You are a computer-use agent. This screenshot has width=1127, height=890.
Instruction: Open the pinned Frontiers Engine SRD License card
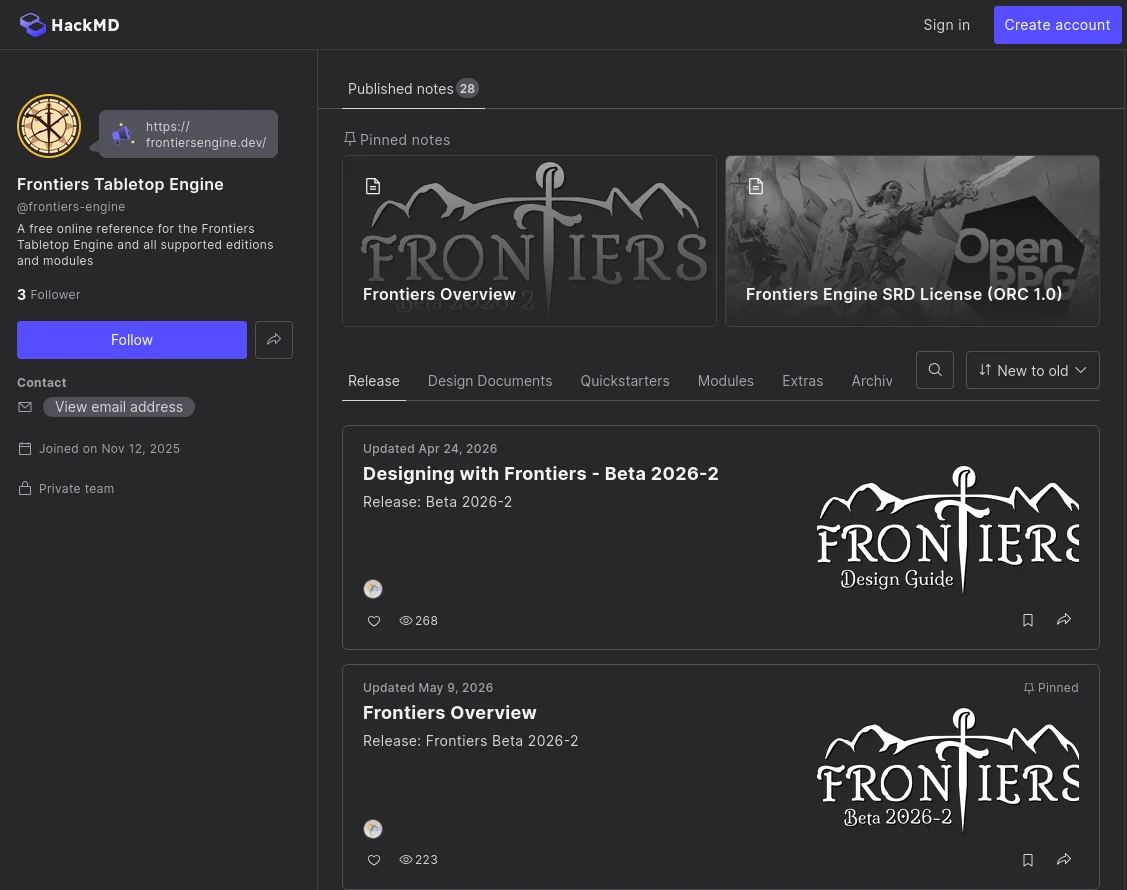(912, 241)
